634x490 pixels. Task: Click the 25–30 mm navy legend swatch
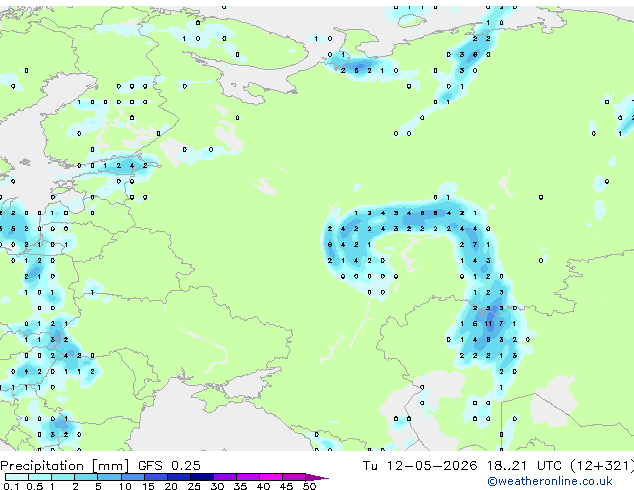(x=202, y=477)
